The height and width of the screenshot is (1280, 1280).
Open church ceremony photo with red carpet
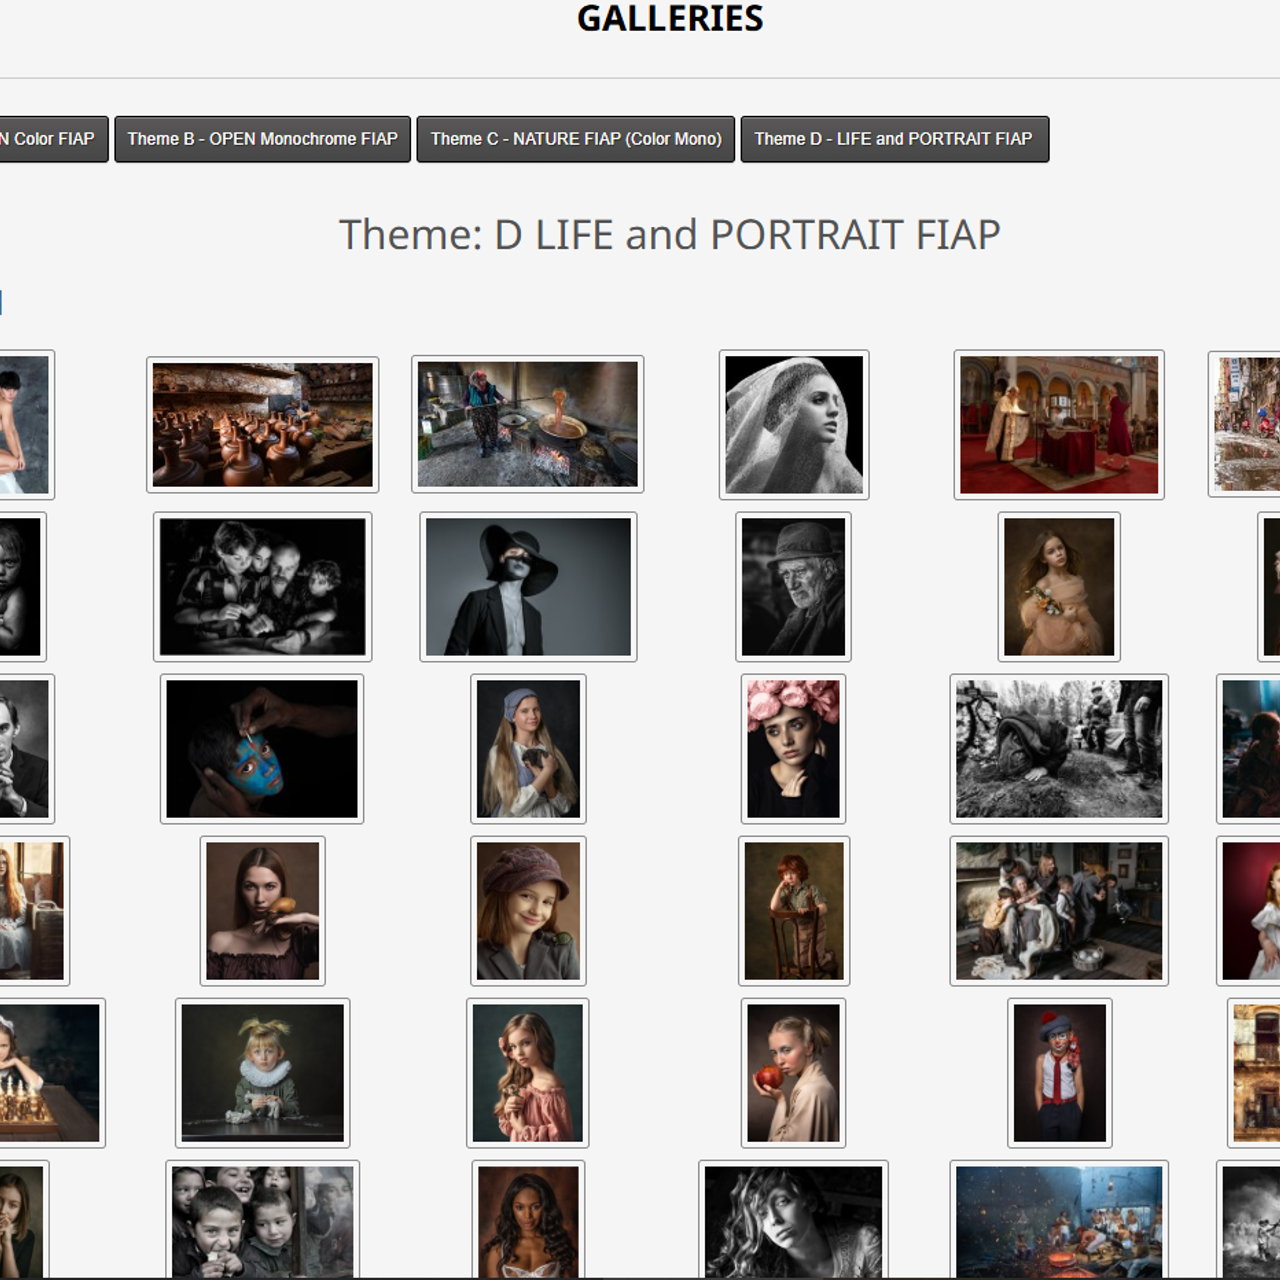(1059, 425)
